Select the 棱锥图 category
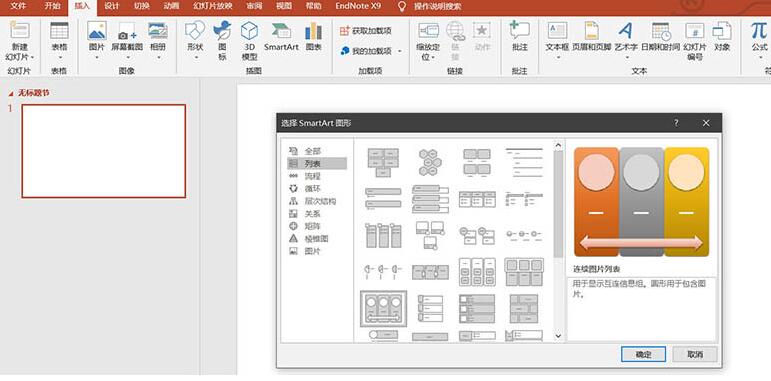 pos(317,239)
